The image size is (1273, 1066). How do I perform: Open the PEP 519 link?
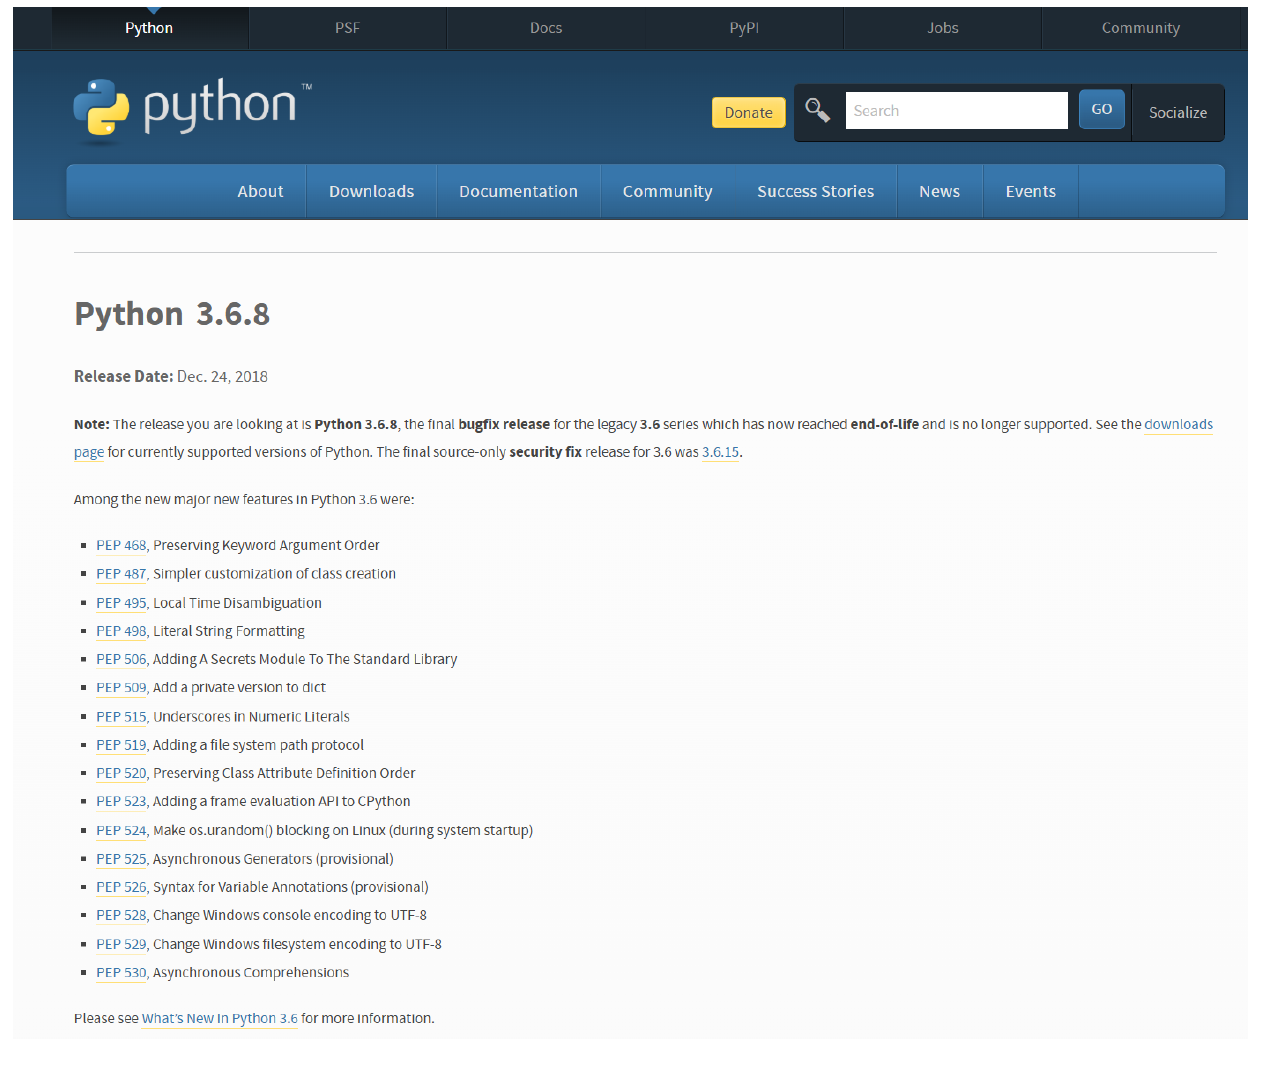pyautogui.click(x=122, y=745)
